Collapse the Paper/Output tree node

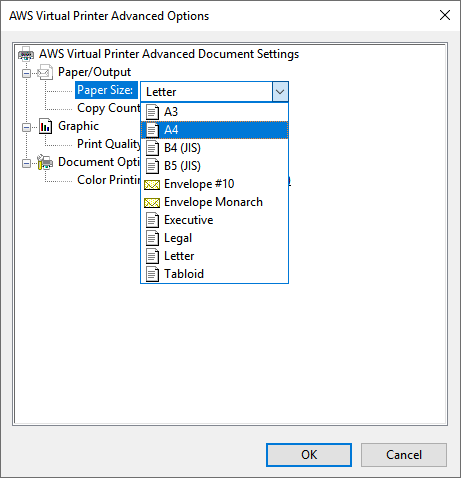point(26,73)
